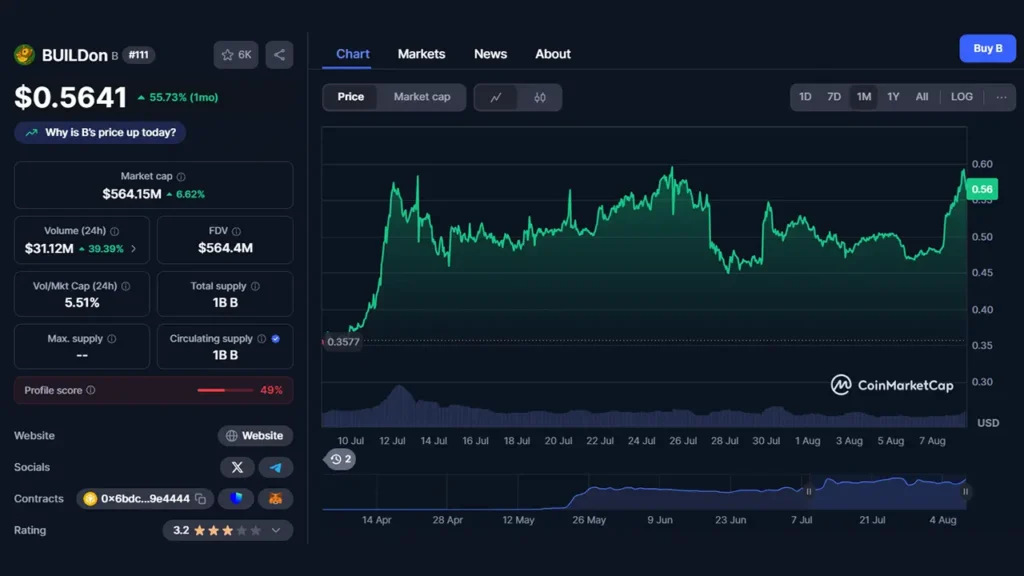Click the Vol/Mkt Cap (24h) info icon
Screen dimensions: 1024x576
pyautogui.click(x=125, y=286)
